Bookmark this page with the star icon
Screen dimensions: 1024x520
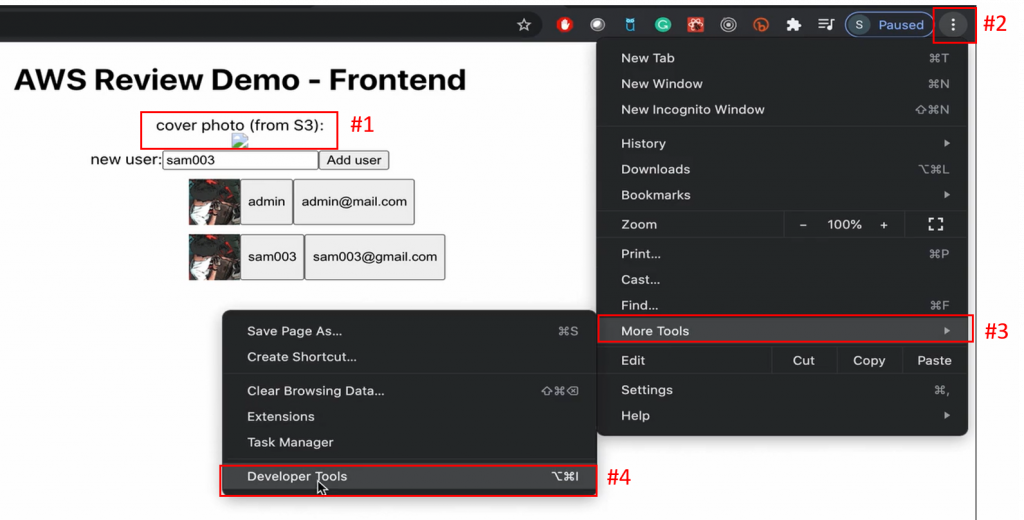[x=524, y=25]
